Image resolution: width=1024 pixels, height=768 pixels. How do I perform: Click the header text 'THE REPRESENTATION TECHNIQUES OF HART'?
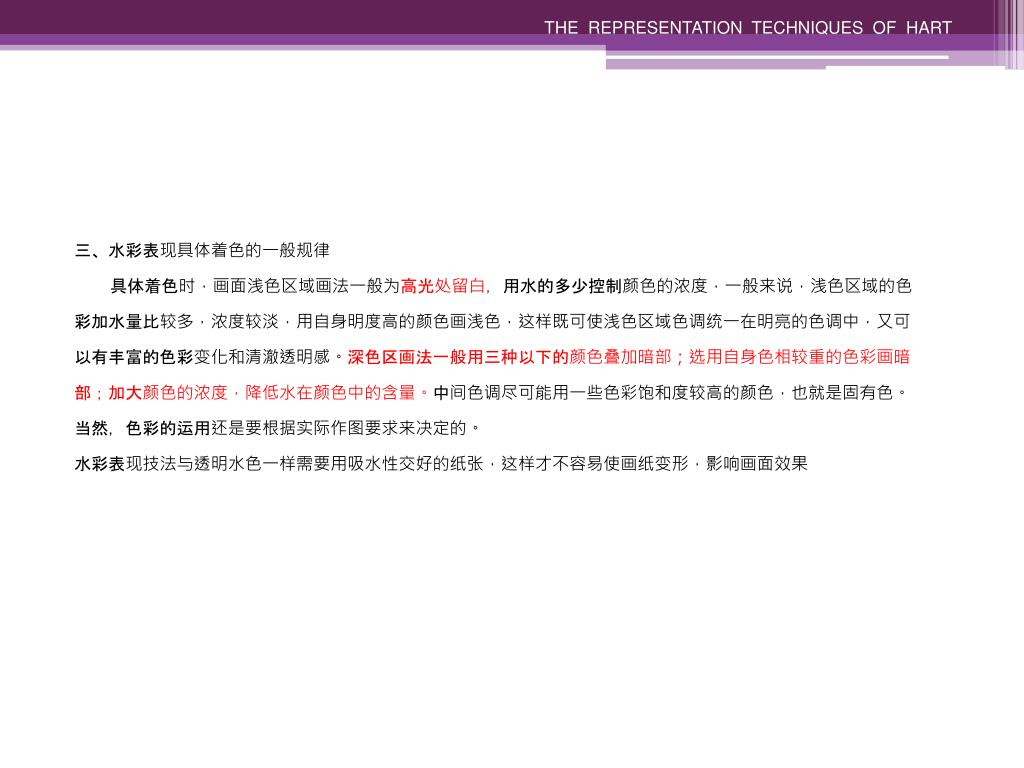pyautogui.click(x=748, y=27)
